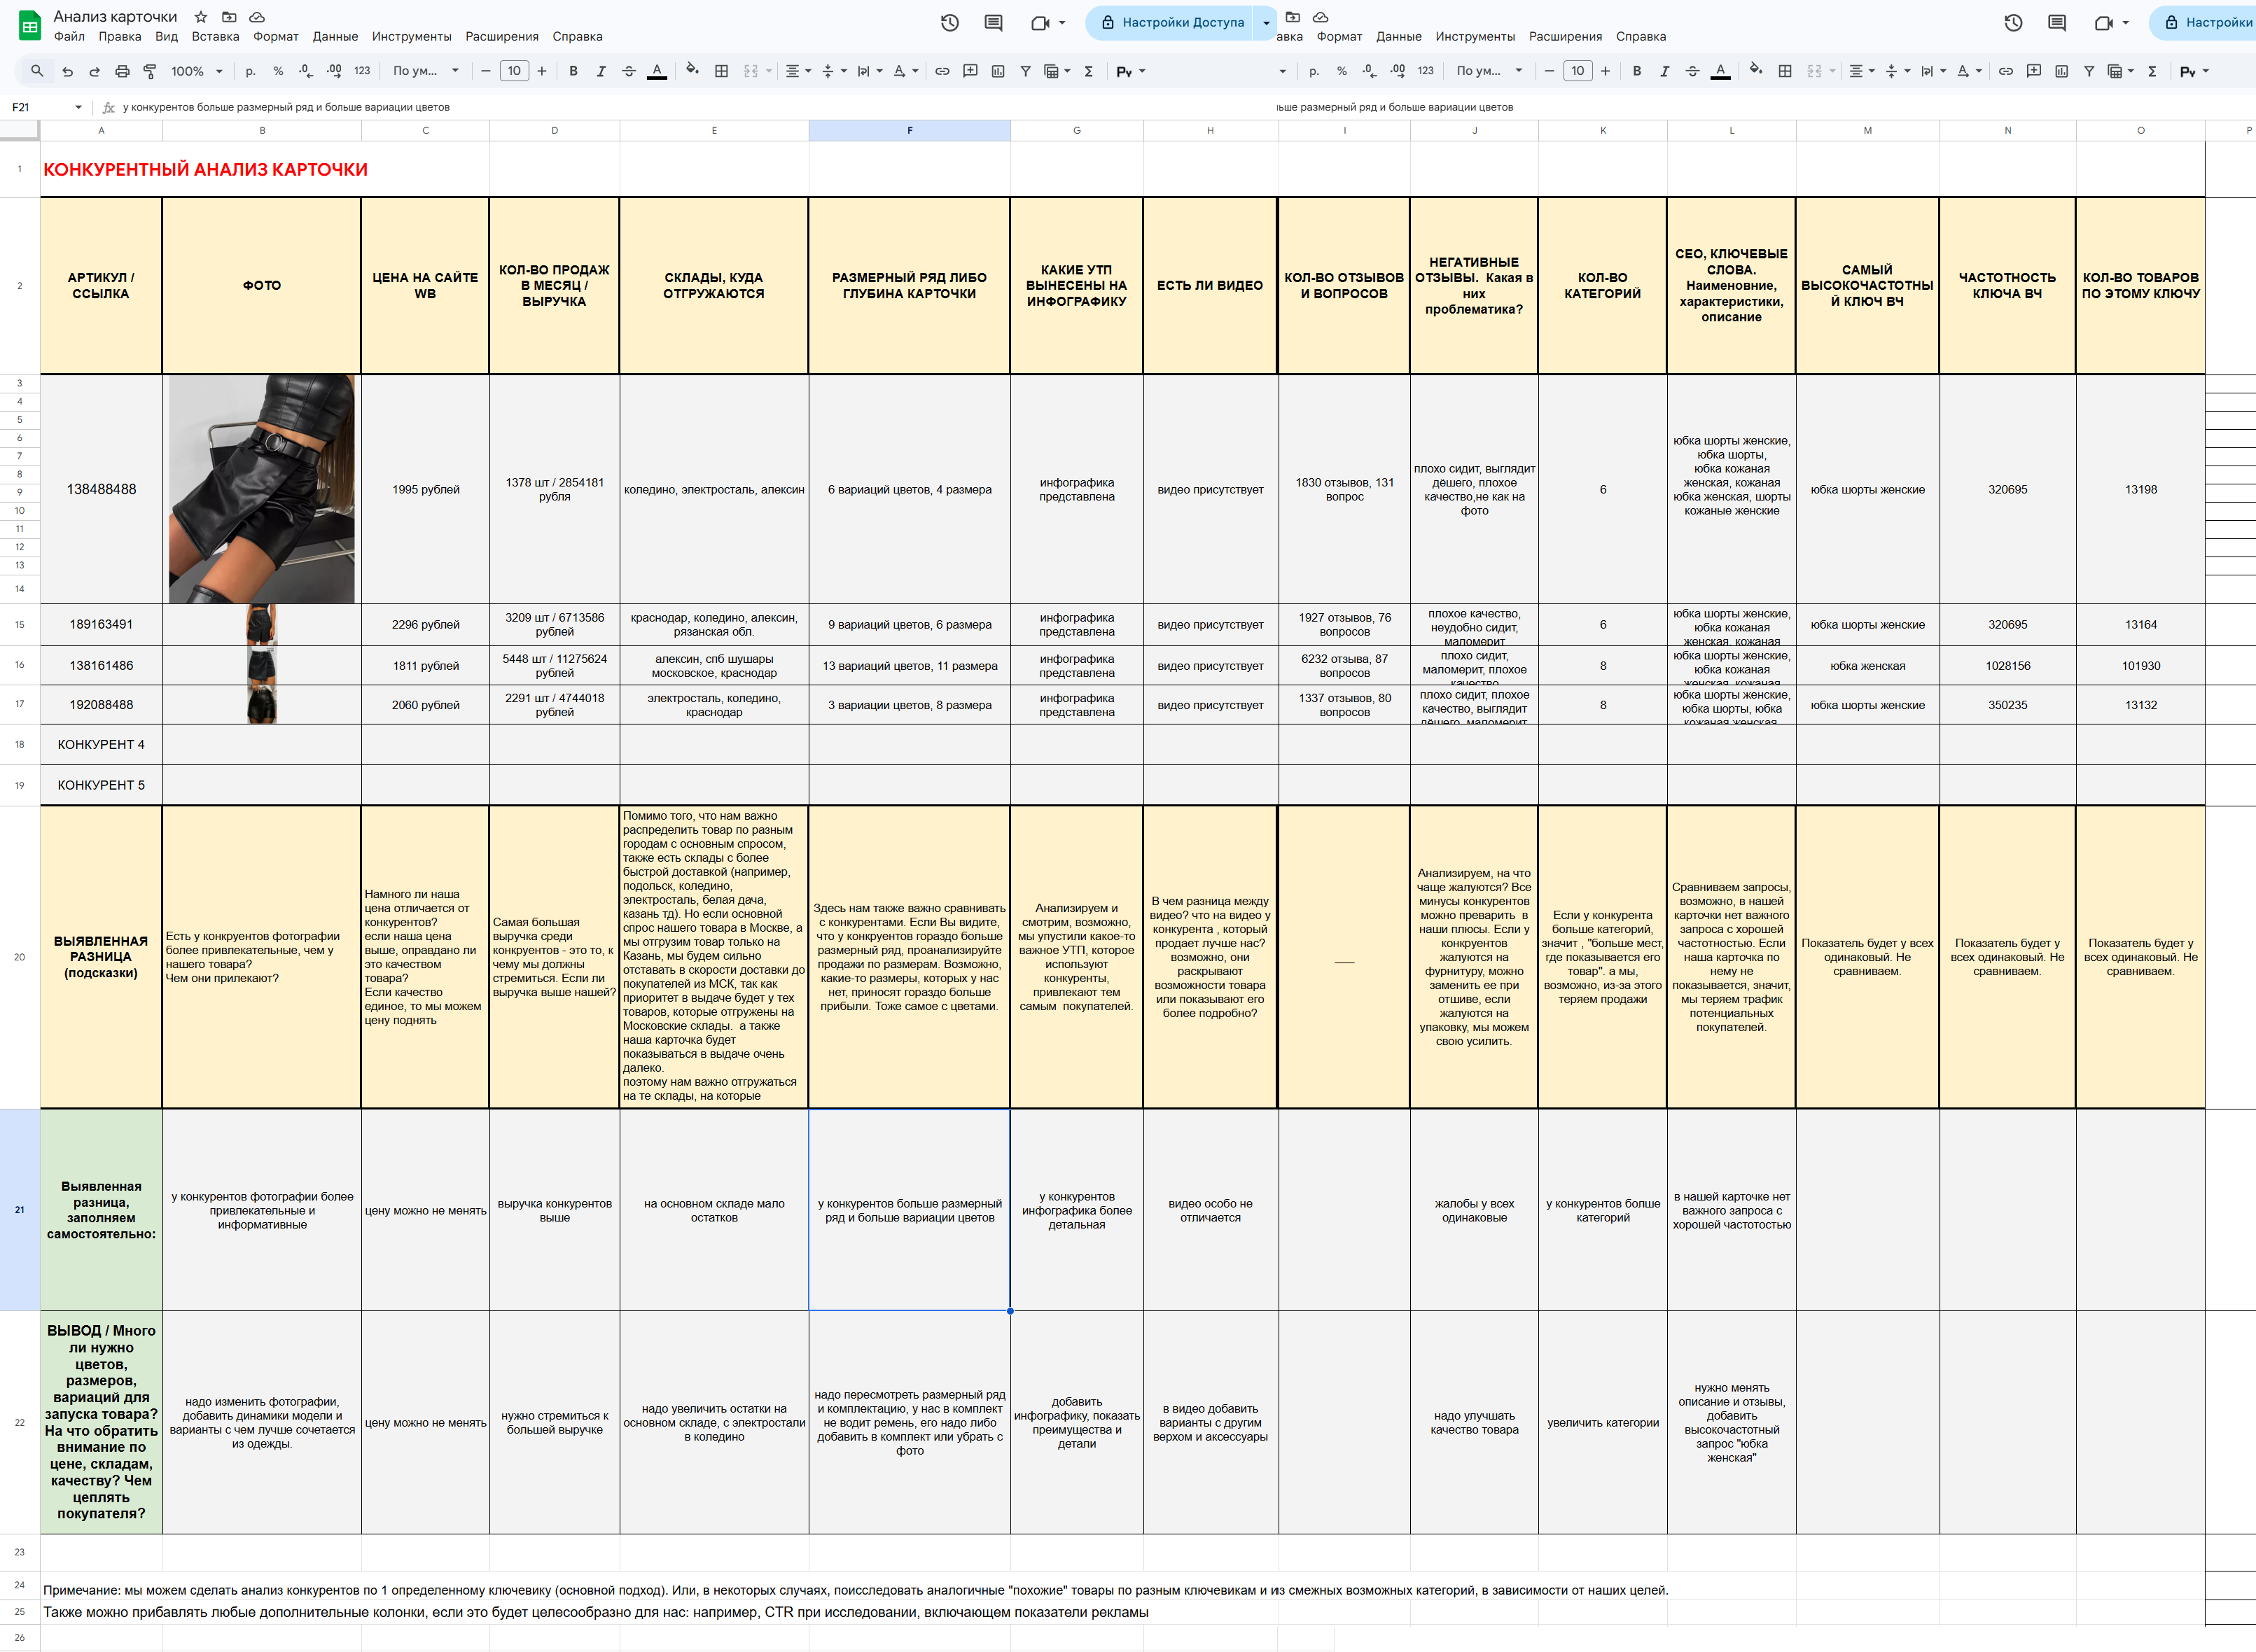This screenshot has width=2256, height=1652.
Task: Click the large leather skirt photo thumbnail
Action: (x=261, y=489)
